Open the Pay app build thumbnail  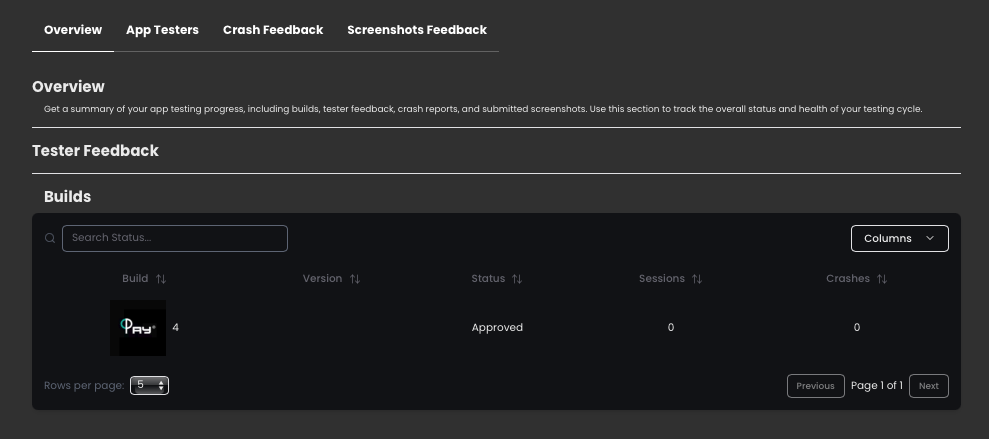[138, 328]
